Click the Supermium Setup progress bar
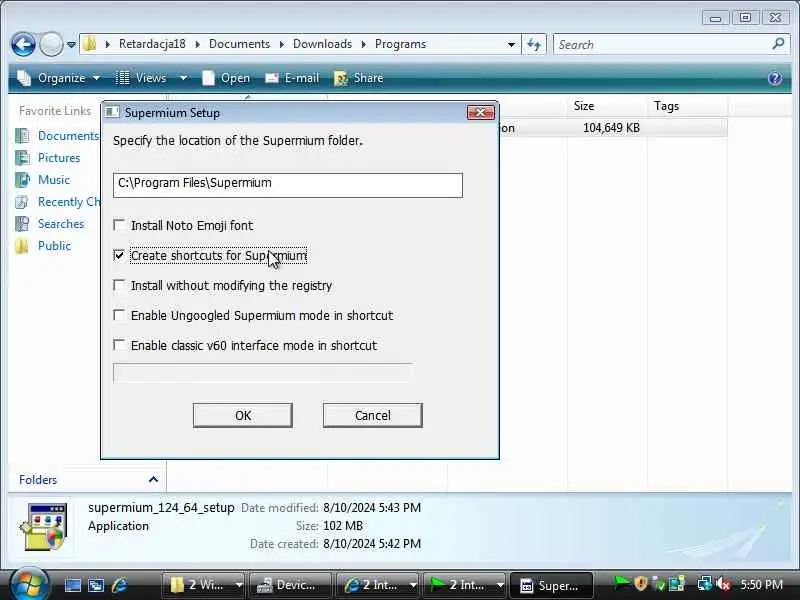The height and width of the screenshot is (600, 800). (263, 372)
